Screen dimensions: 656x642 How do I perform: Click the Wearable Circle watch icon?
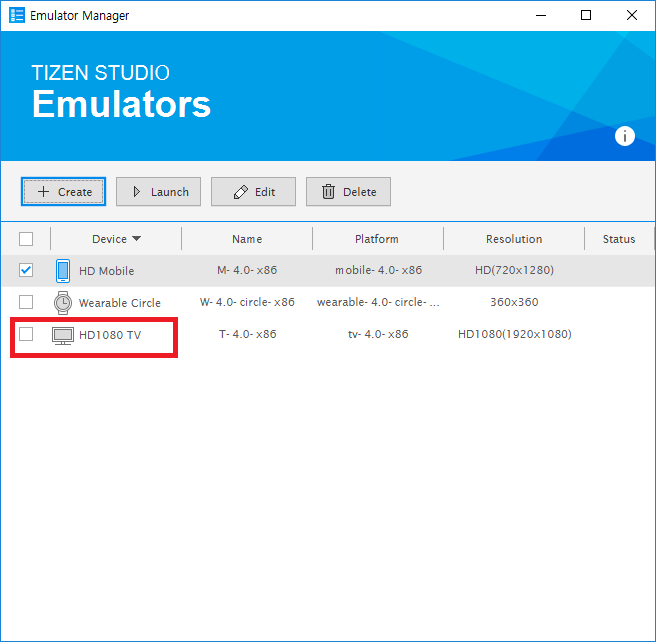point(63,303)
